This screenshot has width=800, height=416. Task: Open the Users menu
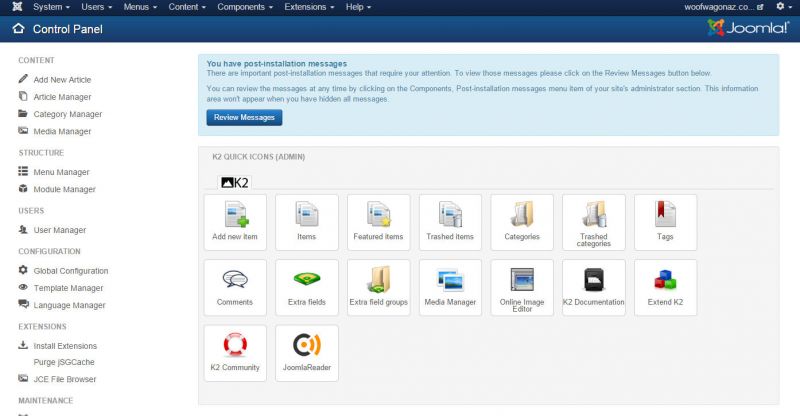[96, 7]
